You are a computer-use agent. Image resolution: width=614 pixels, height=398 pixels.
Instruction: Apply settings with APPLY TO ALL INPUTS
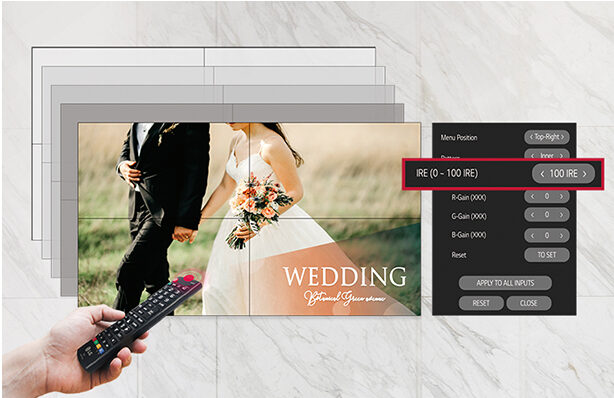505,283
